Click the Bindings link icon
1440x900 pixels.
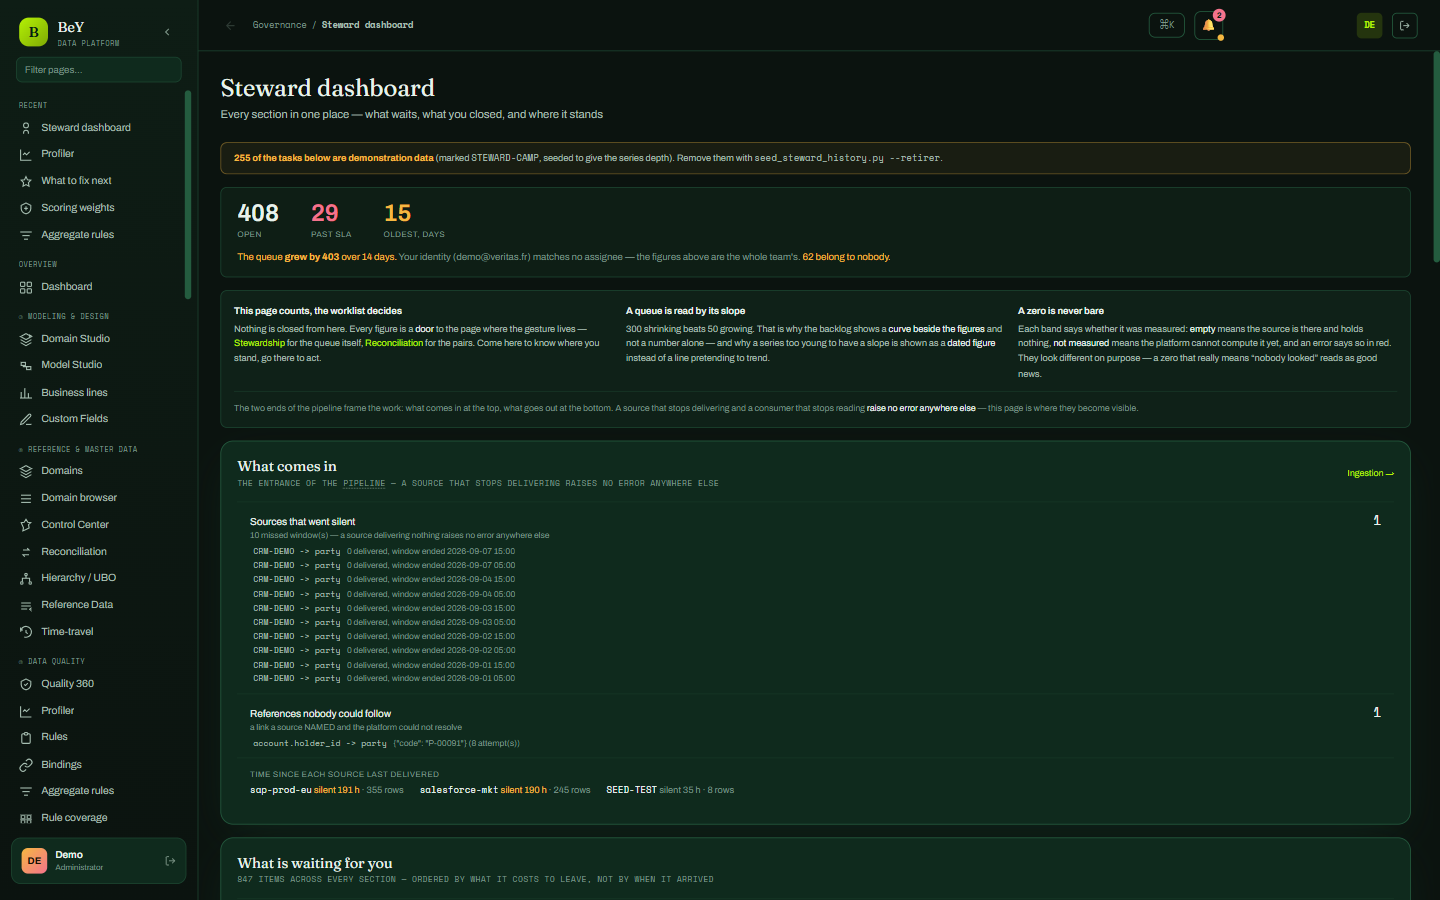point(26,765)
